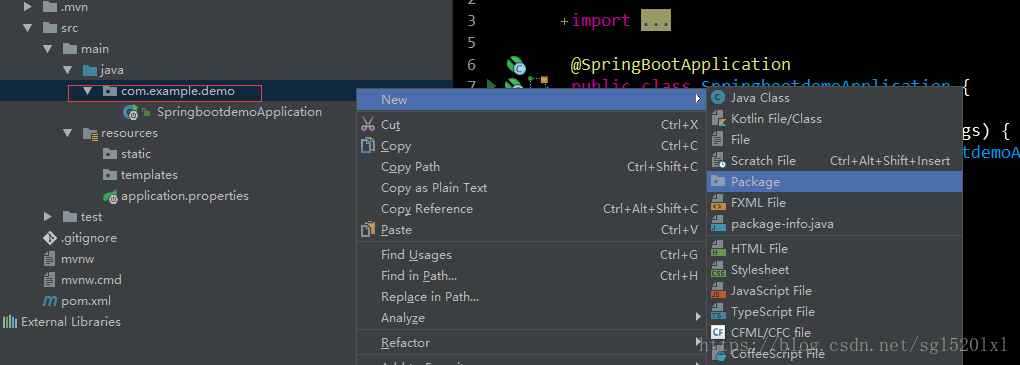This screenshot has width=1020, height=365.
Task: Click the Kotlin File/Class icon
Action: pos(718,118)
